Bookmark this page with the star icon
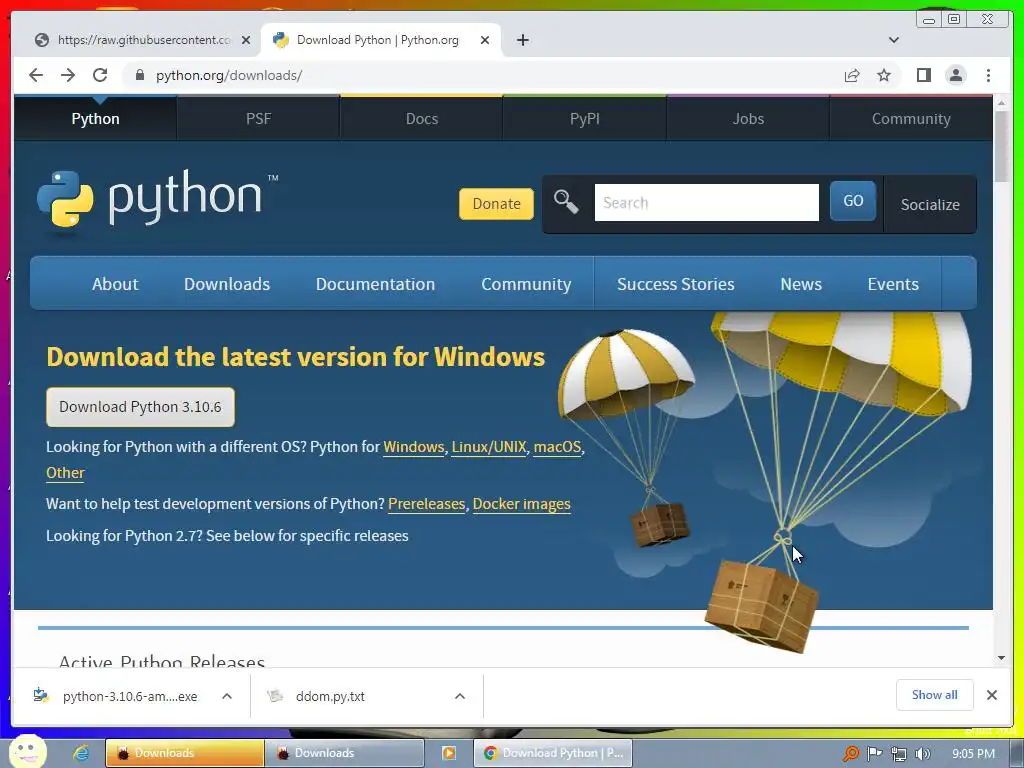The width and height of the screenshot is (1024, 768). tap(884, 75)
